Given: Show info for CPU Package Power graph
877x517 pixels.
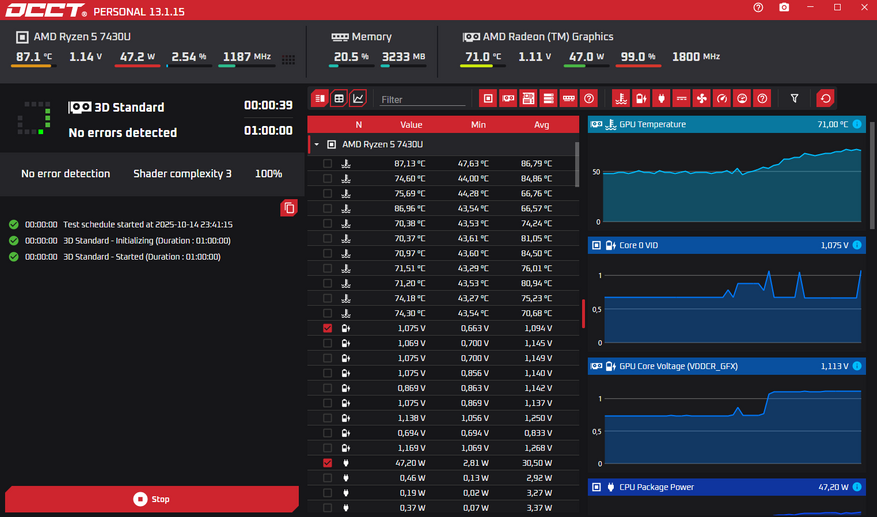Looking at the screenshot, I should pos(857,487).
